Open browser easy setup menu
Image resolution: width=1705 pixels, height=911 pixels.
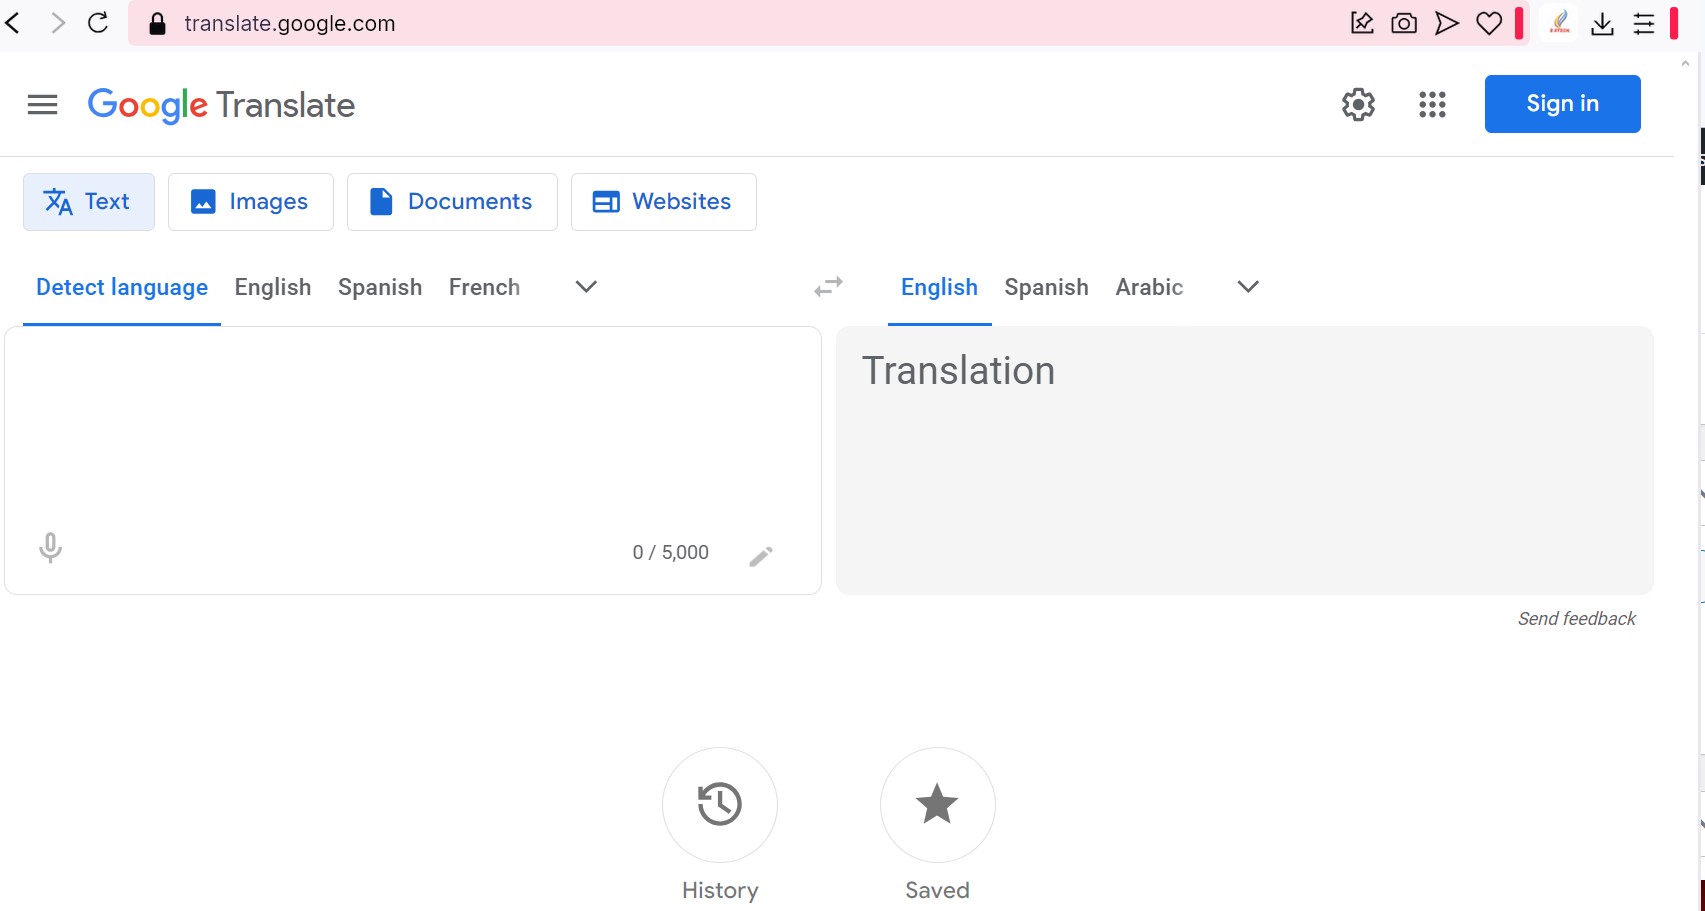click(1644, 23)
